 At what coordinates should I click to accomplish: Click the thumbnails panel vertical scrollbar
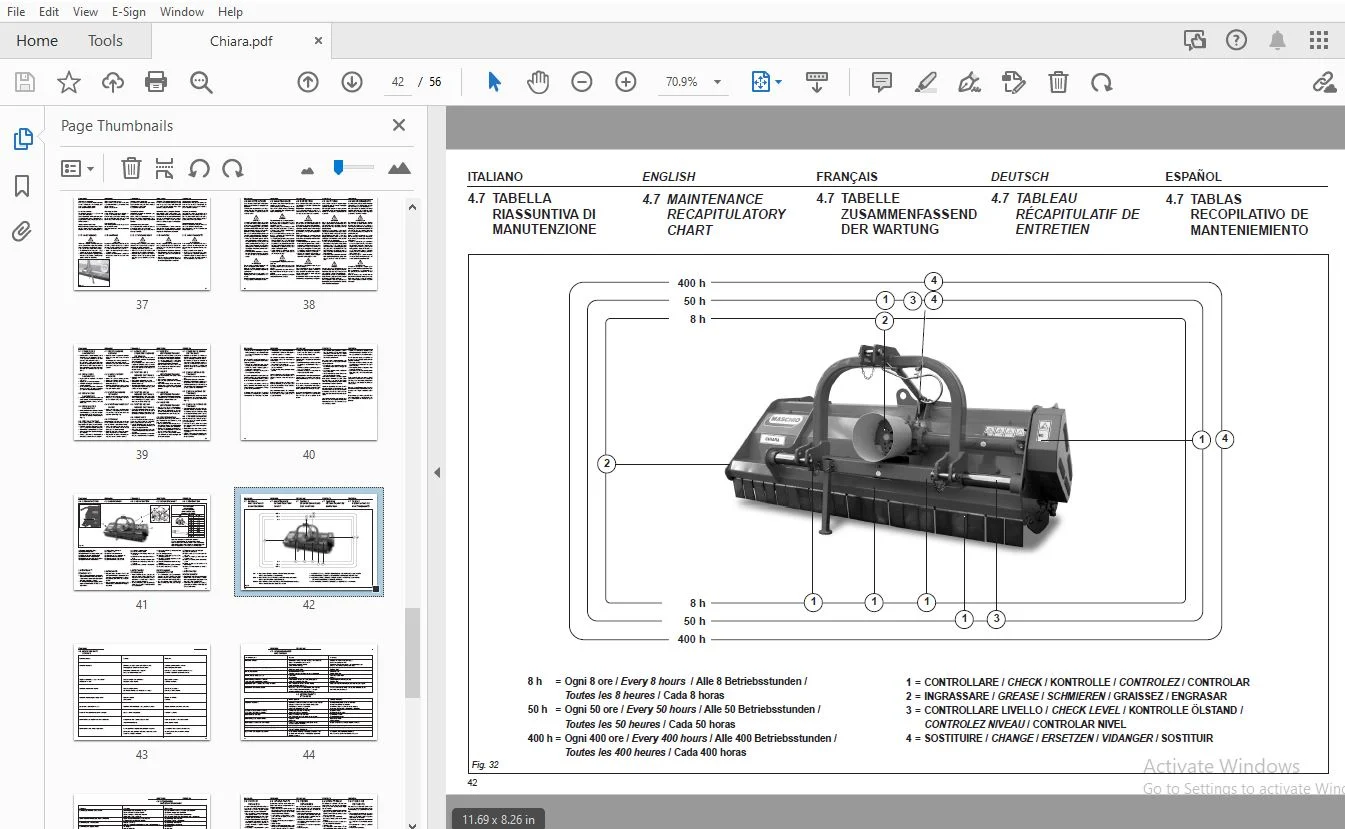tap(411, 653)
